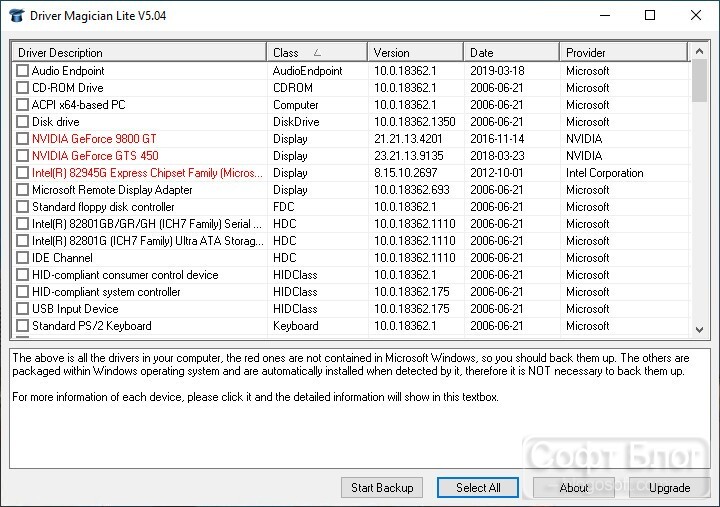
Task: Click the Select All button
Action: tap(478, 488)
